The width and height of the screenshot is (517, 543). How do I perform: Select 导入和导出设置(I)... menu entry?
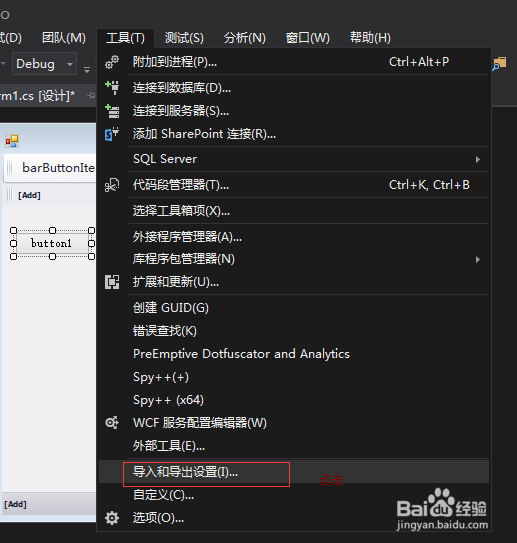pos(294,472)
